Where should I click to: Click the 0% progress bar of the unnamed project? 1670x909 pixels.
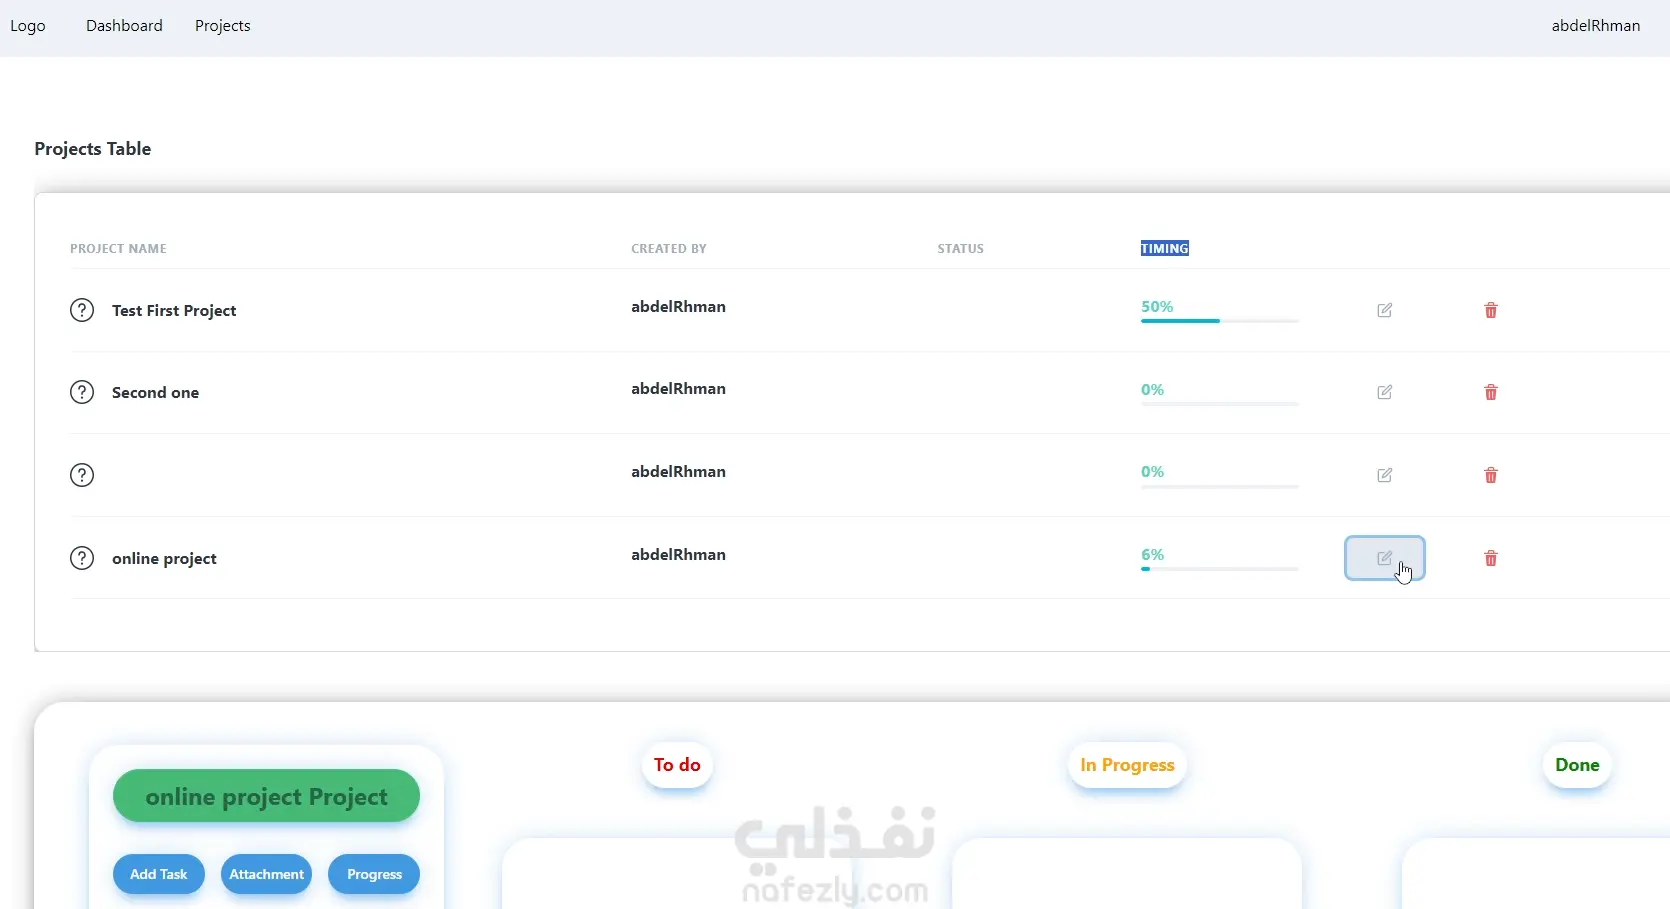click(1220, 486)
